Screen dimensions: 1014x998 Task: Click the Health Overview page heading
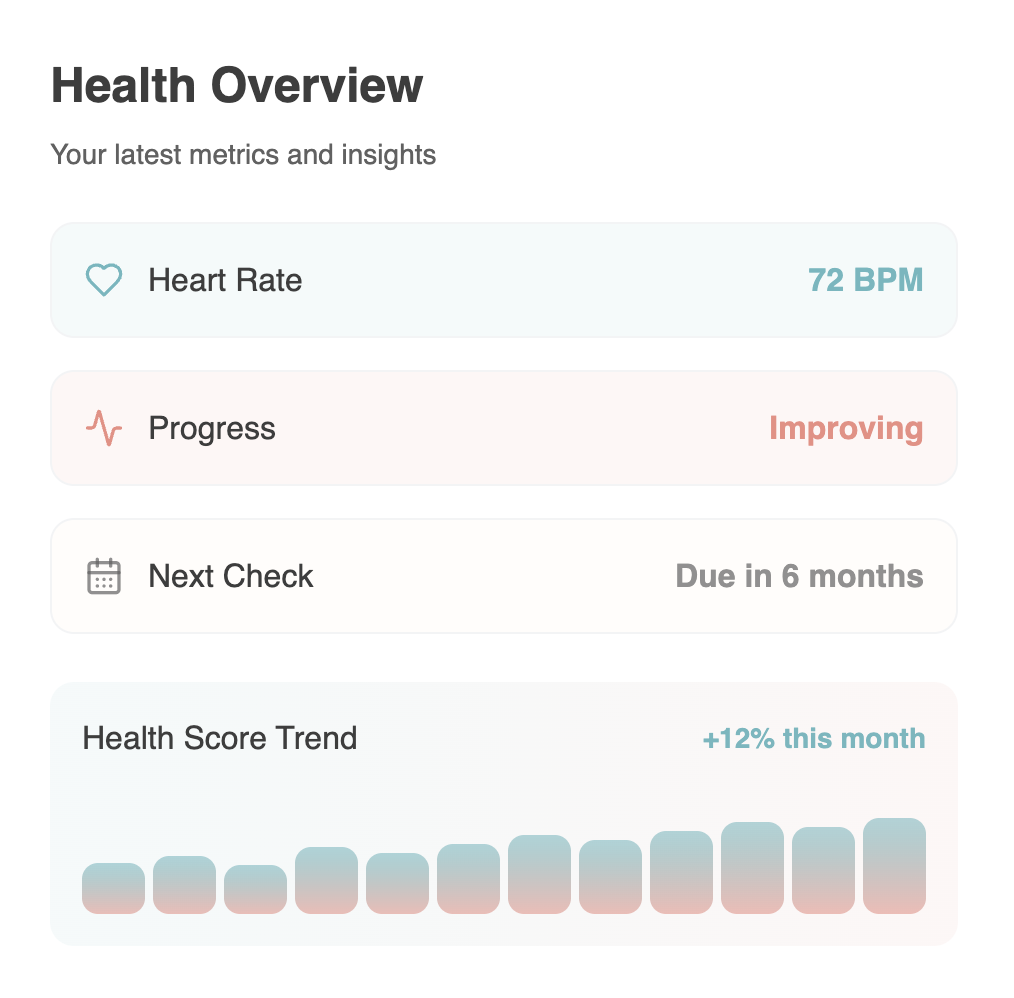237,86
